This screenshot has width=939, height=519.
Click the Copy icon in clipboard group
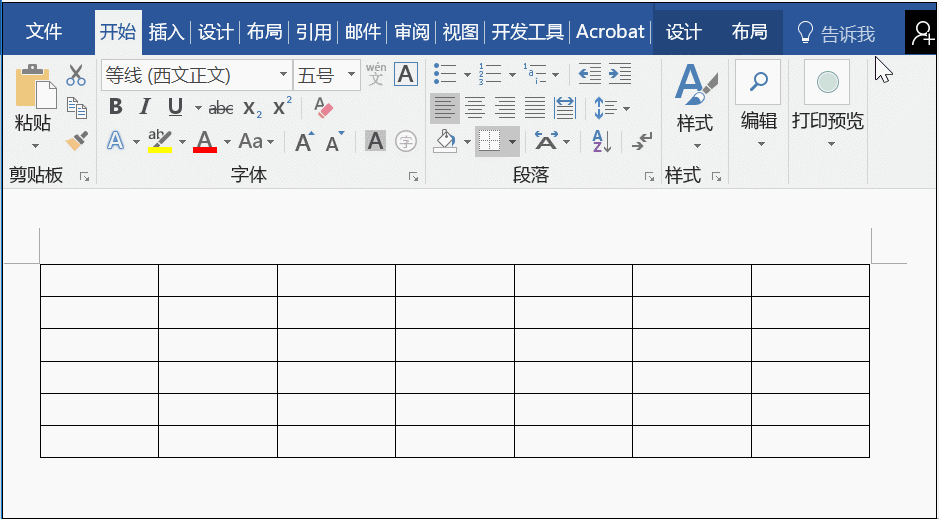[77, 108]
